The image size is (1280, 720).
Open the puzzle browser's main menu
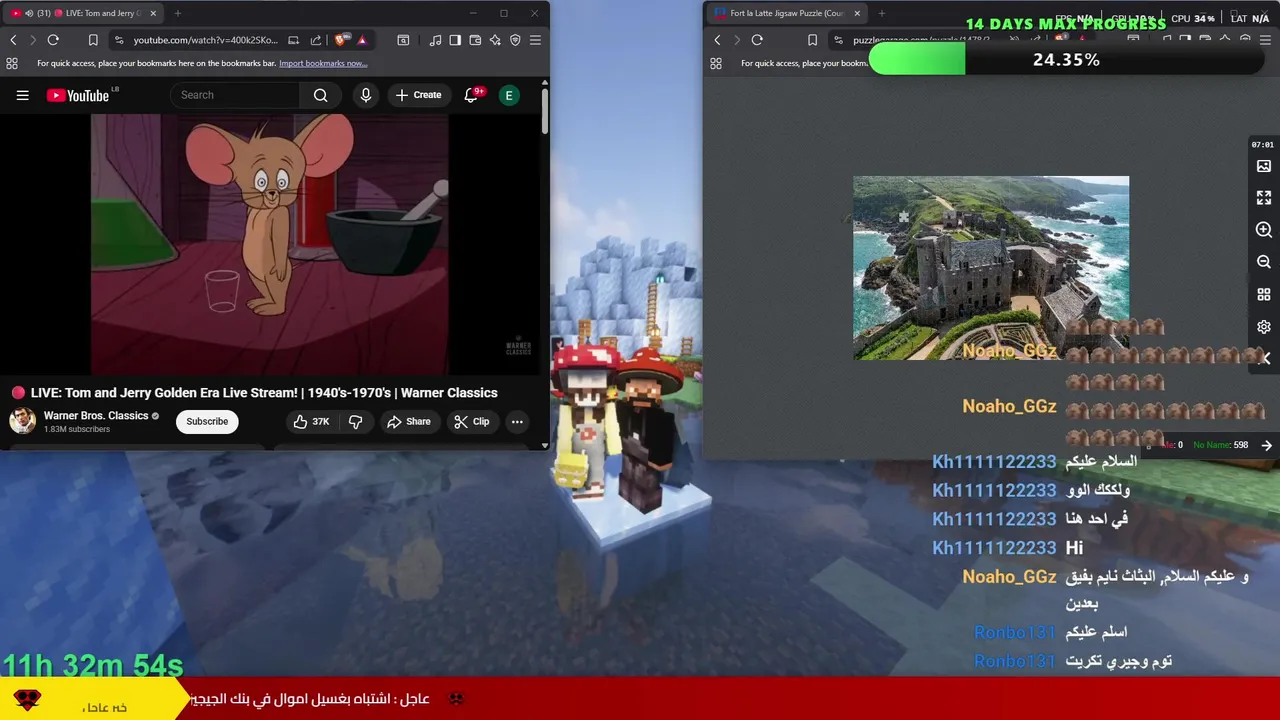(x=1265, y=40)
